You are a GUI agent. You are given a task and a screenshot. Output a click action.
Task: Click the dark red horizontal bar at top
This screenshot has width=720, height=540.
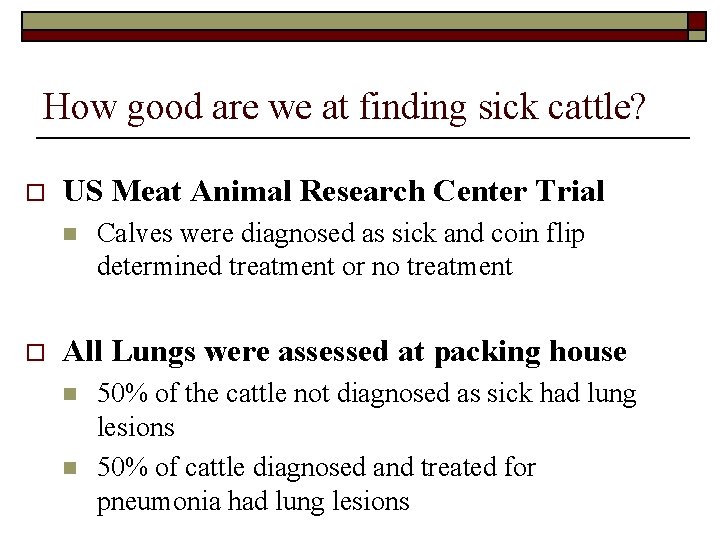point(350,35)
